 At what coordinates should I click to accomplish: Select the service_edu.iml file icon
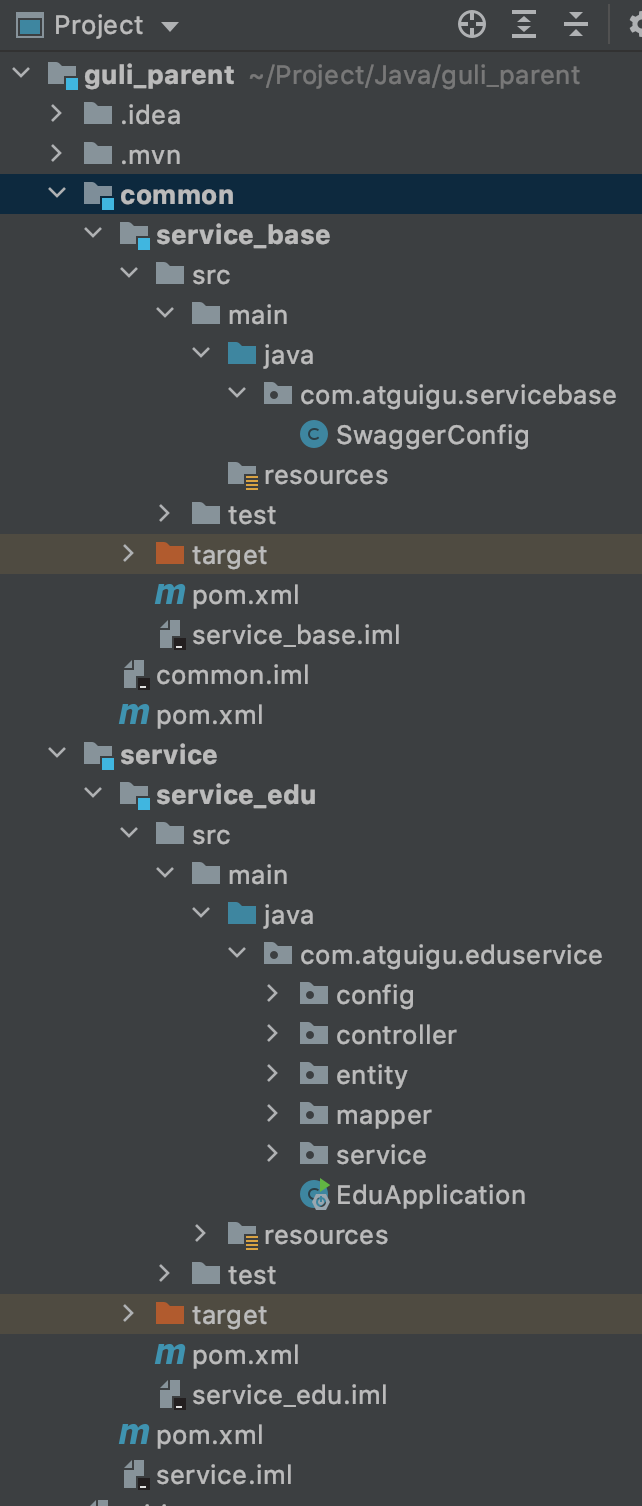[x=171, y=1395]
